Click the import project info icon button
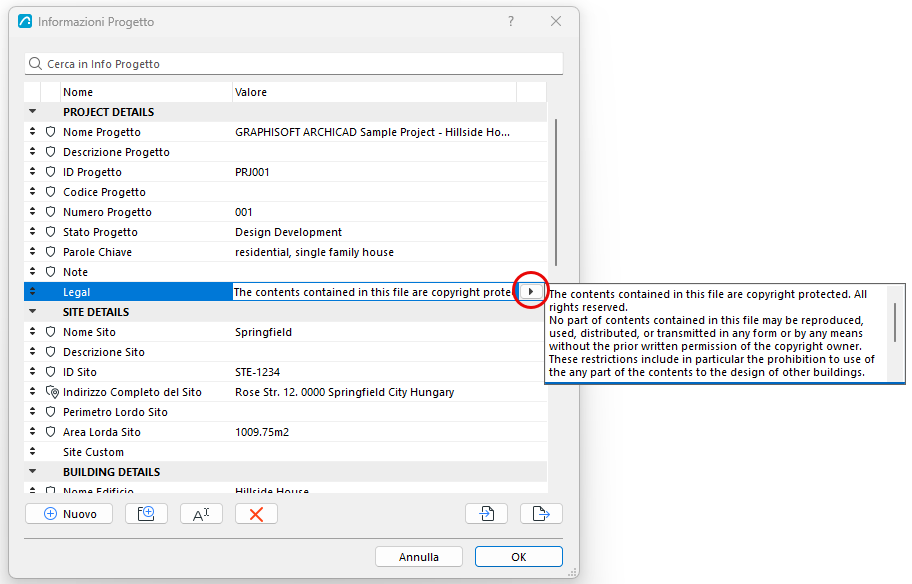Image resolution: width=912 pixels, height=584 pixels. 487,514
